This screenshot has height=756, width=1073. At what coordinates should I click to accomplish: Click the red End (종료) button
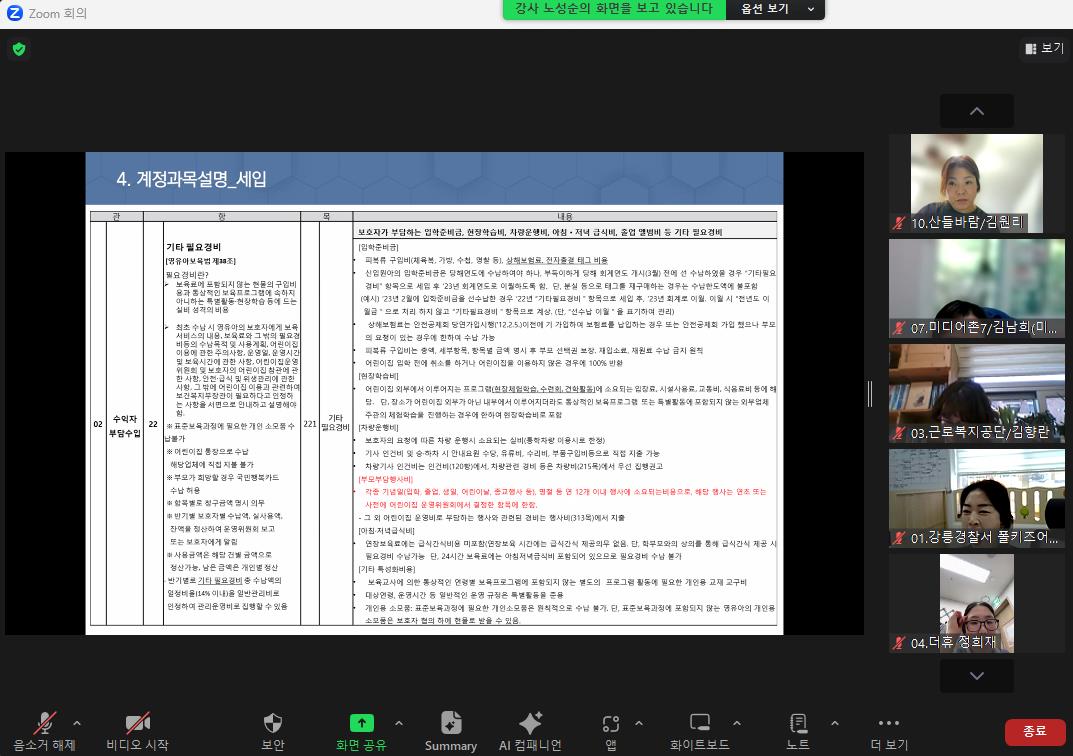(x=1034, y=731)
